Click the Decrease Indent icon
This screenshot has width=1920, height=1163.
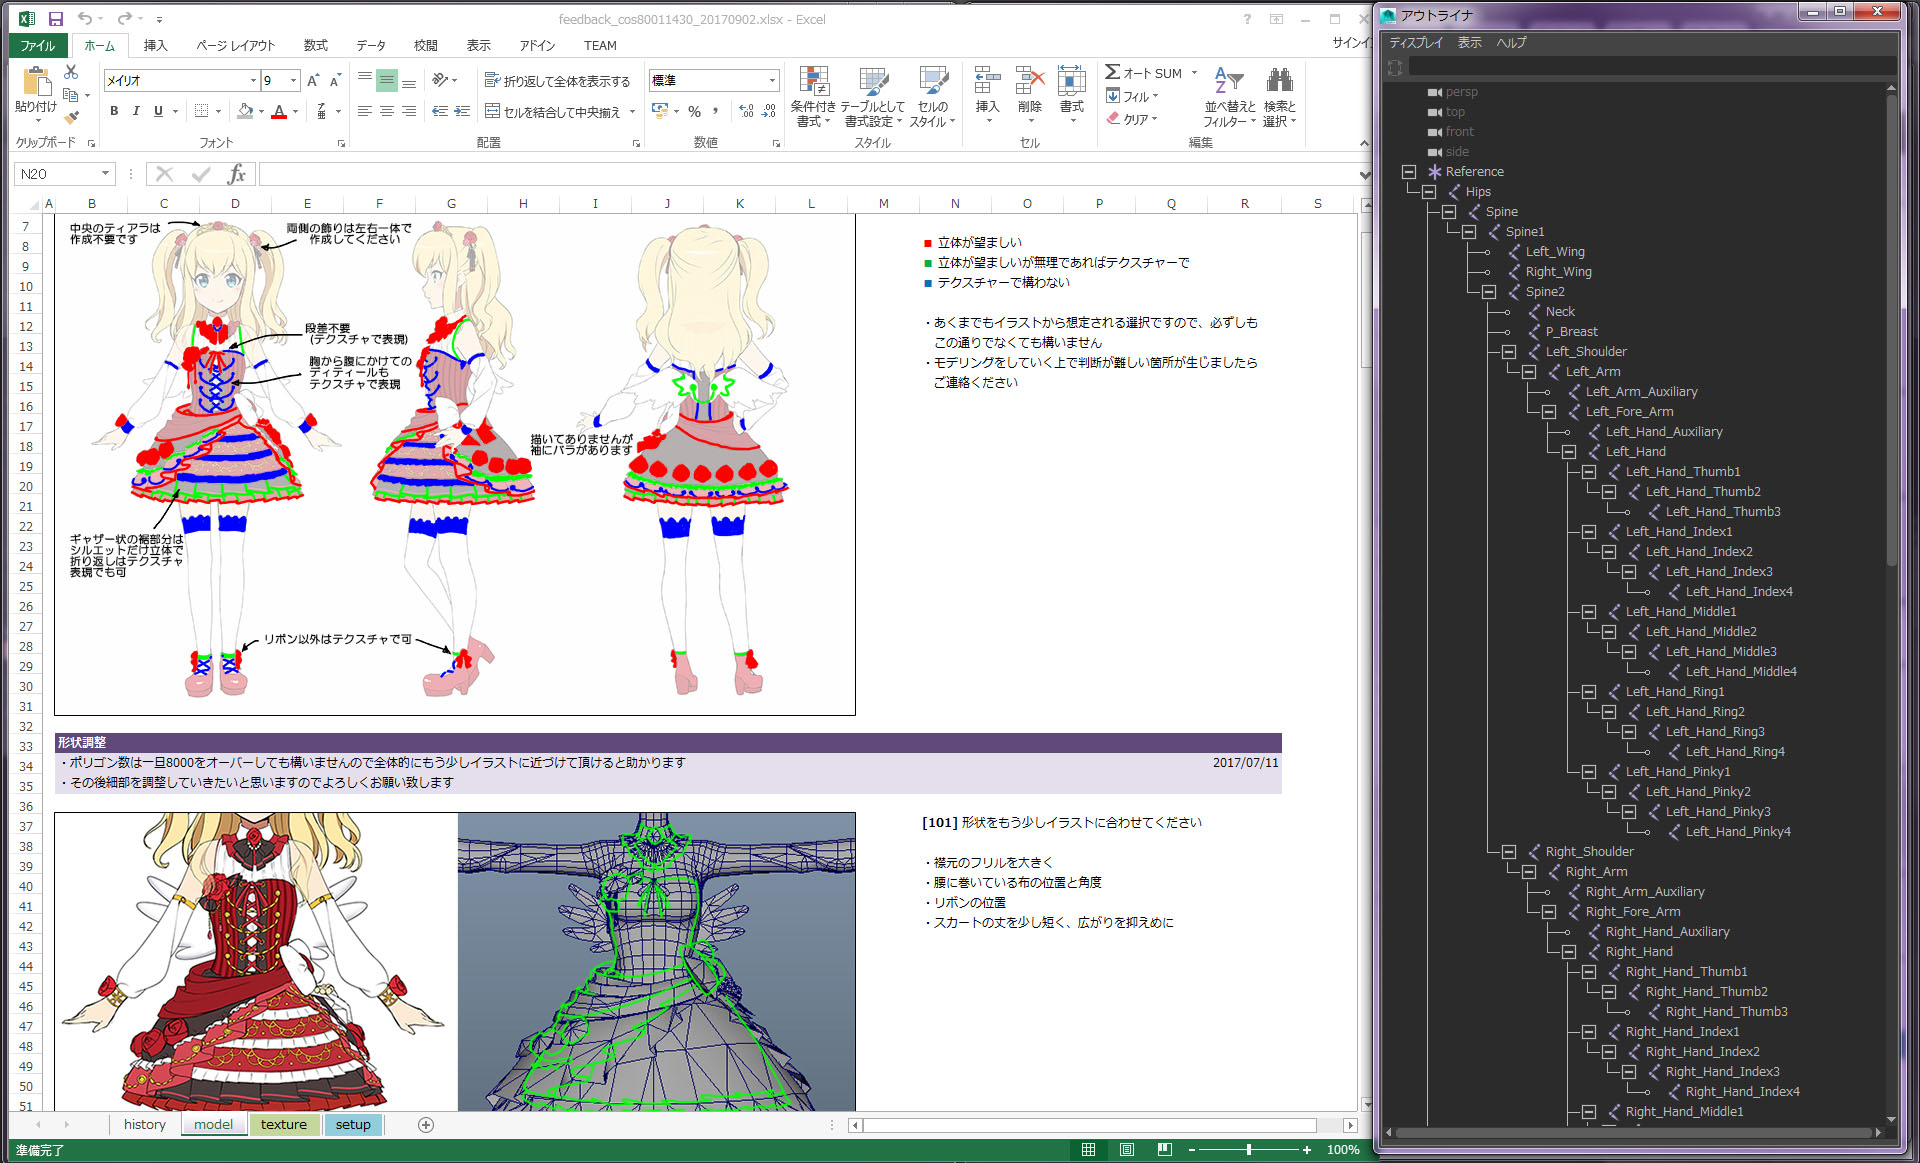(x=440, y=111)
